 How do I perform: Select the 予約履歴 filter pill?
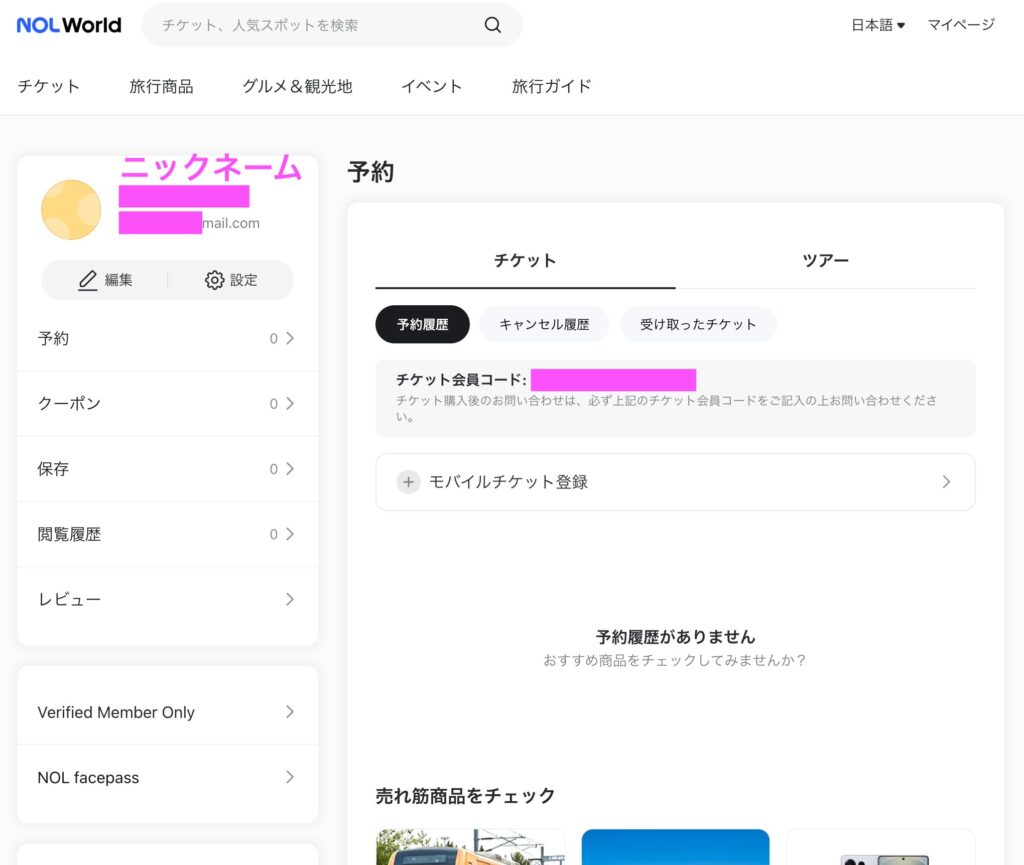point(422,324)
